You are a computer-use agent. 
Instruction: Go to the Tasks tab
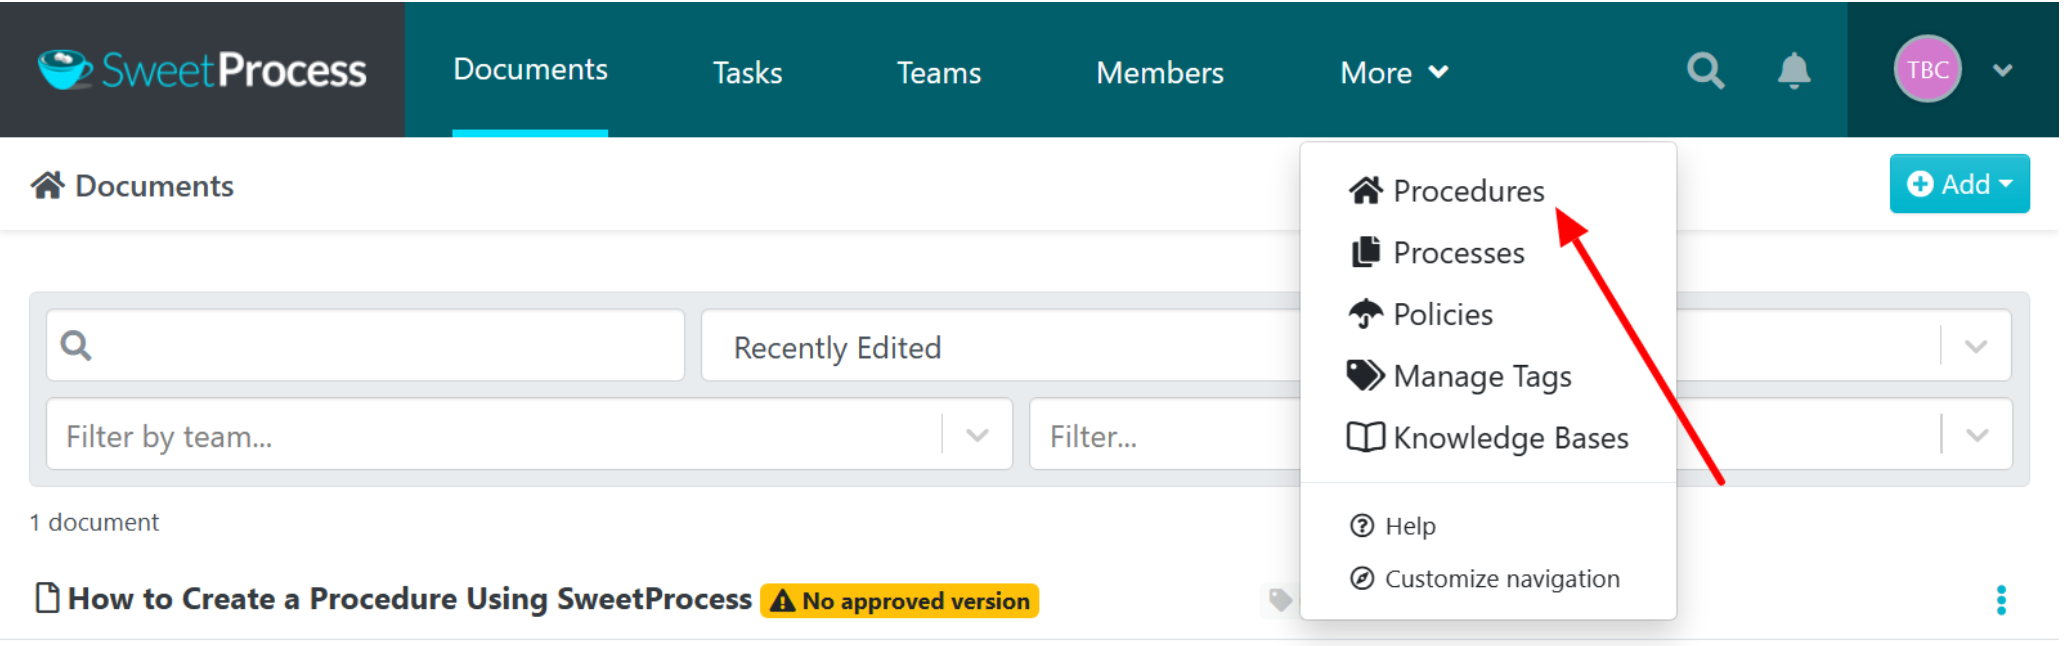[x=747, y=73]
